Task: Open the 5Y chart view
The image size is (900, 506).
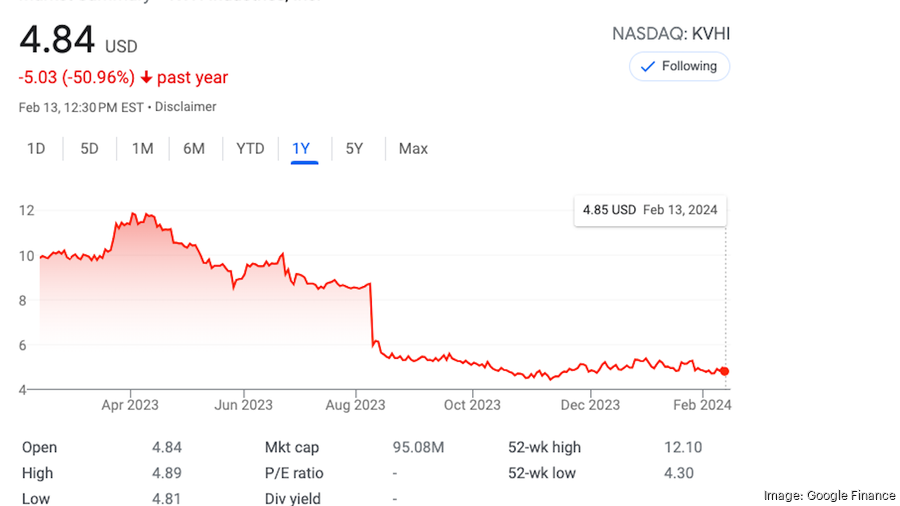Action: click(x=354, y=149)
